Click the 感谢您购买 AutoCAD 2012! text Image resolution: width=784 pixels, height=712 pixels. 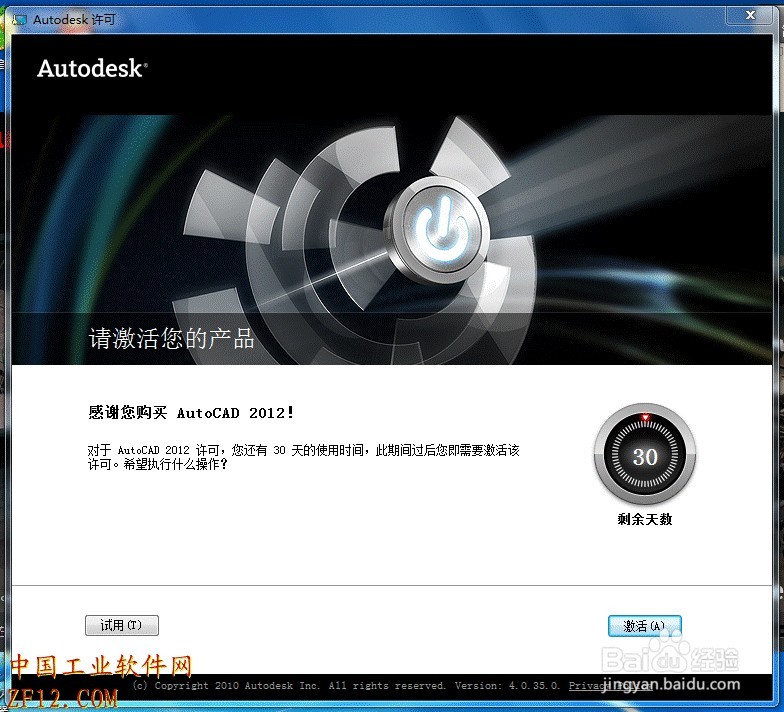click(x=191, y=412)
